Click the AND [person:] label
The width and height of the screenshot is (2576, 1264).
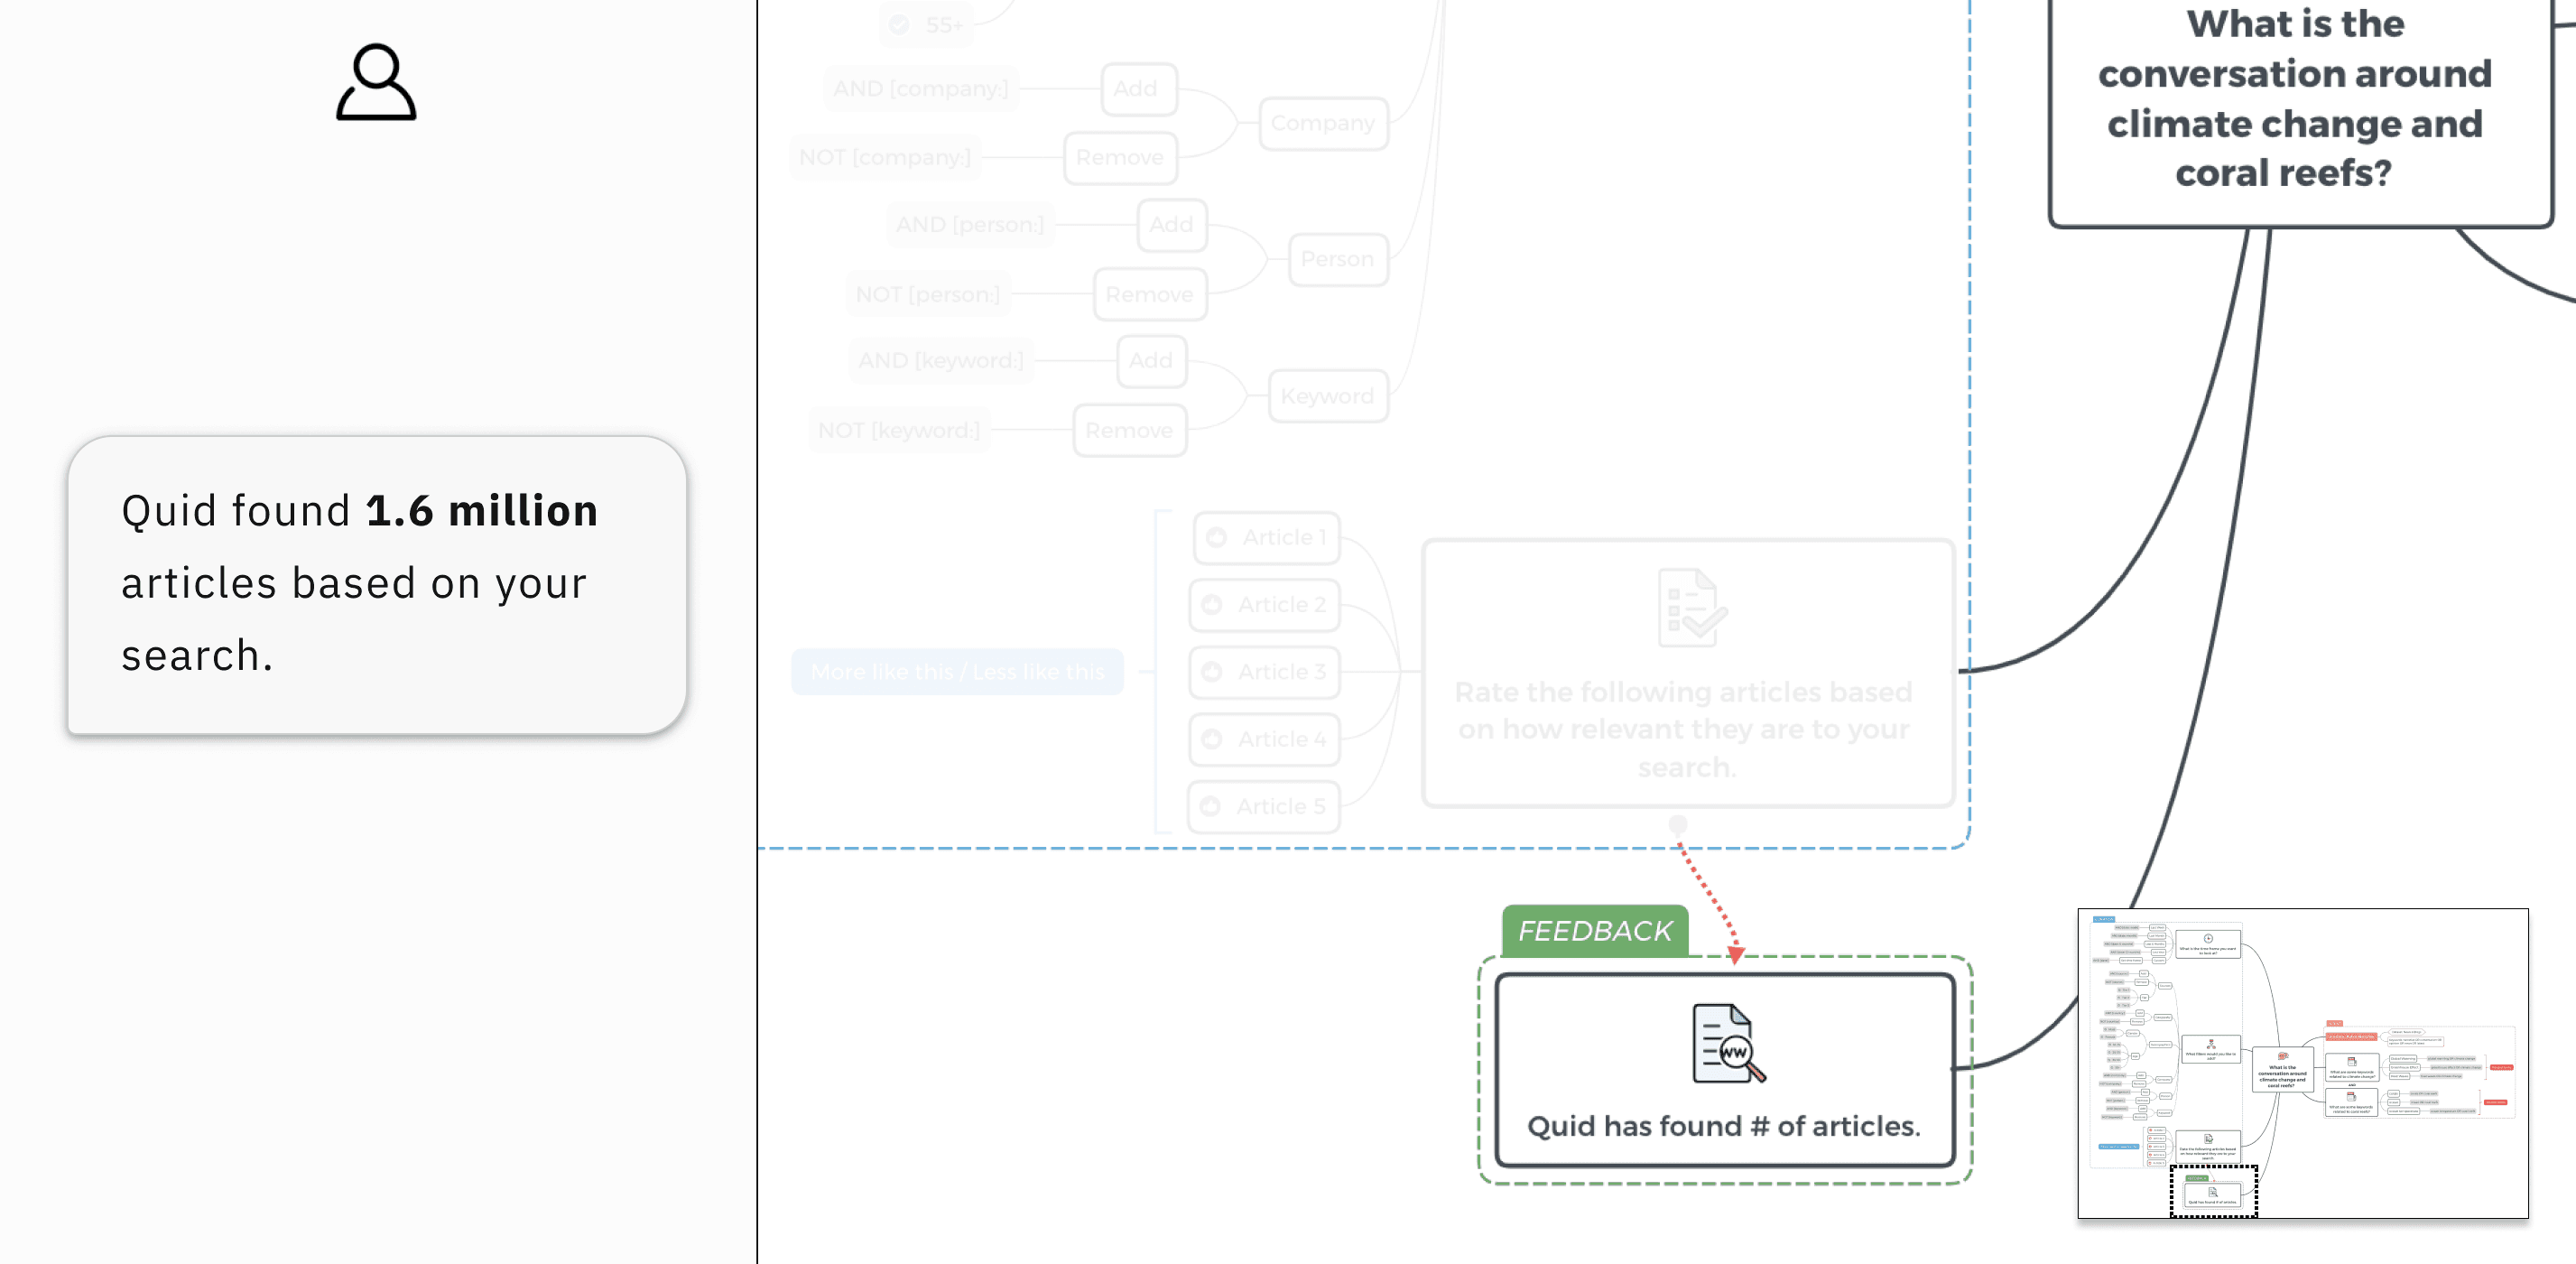click(x=970, y=225)
